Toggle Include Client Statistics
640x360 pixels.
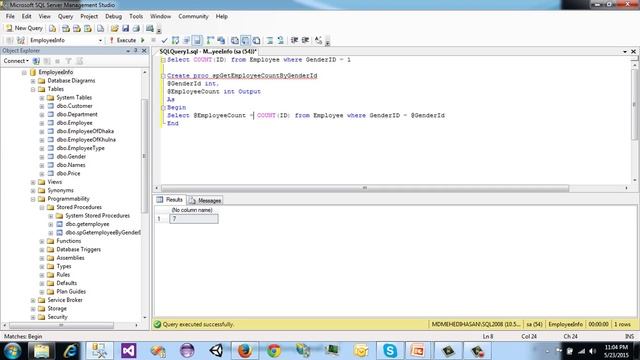click(x=221, y=40)
